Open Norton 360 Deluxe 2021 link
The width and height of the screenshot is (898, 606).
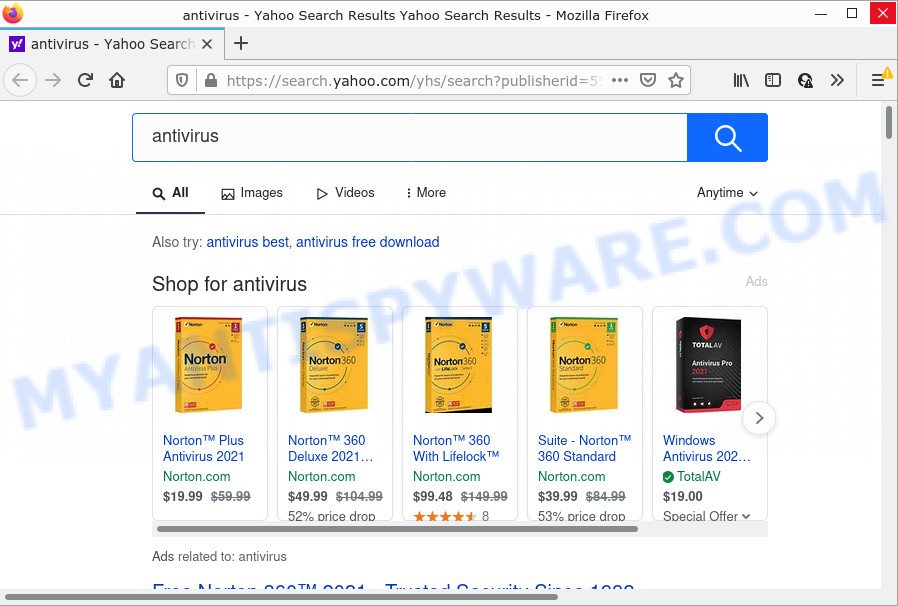point(330,448)
